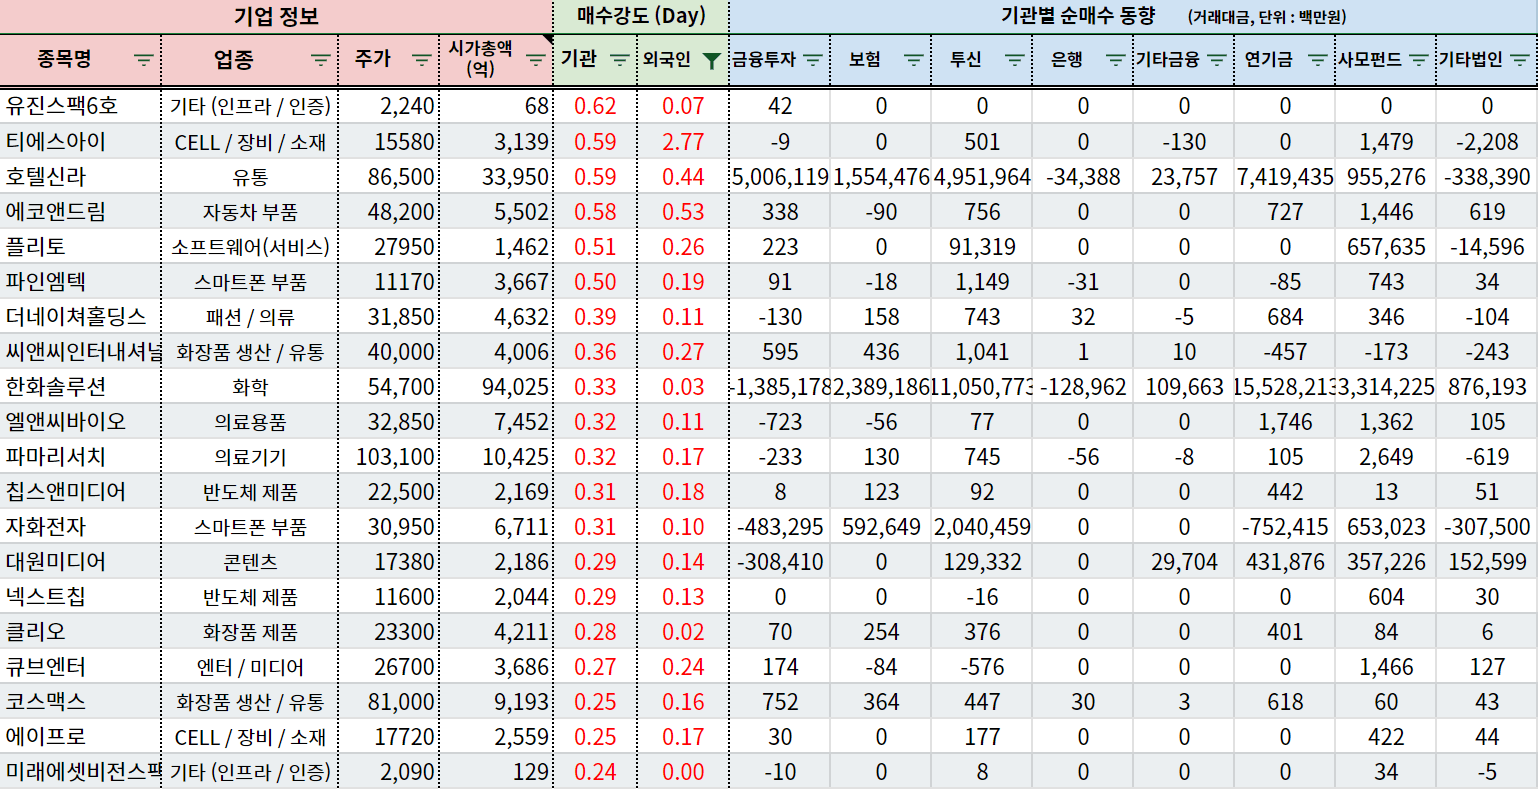Select stock name cell 미래에셋비전스팩
Image resolution: width=1538 pixels, height=789 pixels.
point(80,771)
